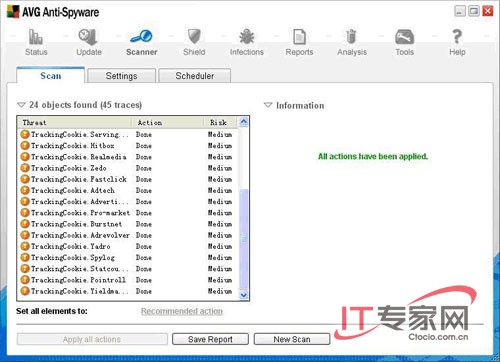
Task: Select the Scanner magnifier icon
Action: [141, 36]
